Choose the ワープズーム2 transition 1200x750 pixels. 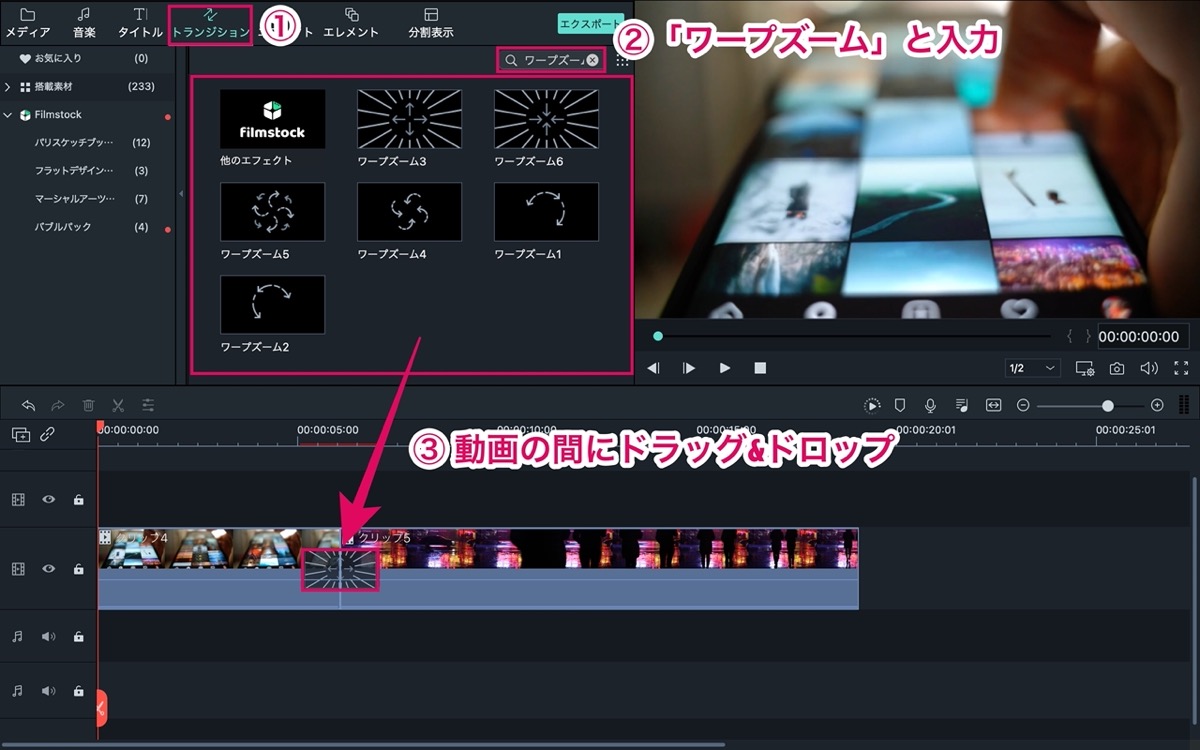pyautogui.click(x=272, y=305)
